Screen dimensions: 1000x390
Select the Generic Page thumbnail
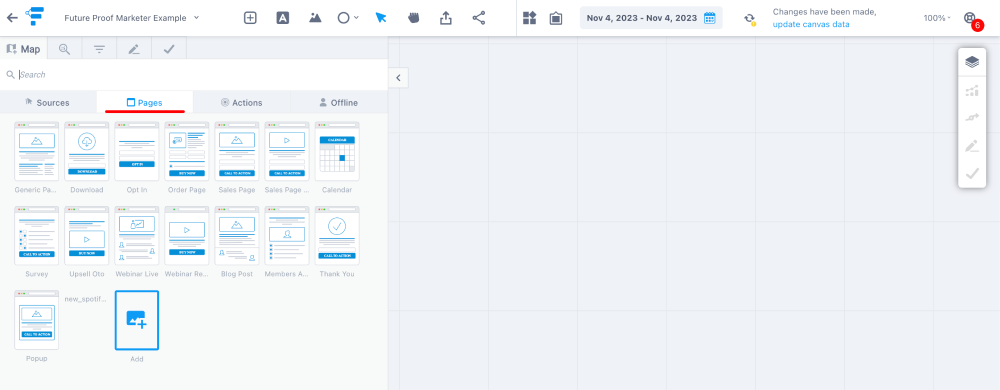click(x=36, y=152)
